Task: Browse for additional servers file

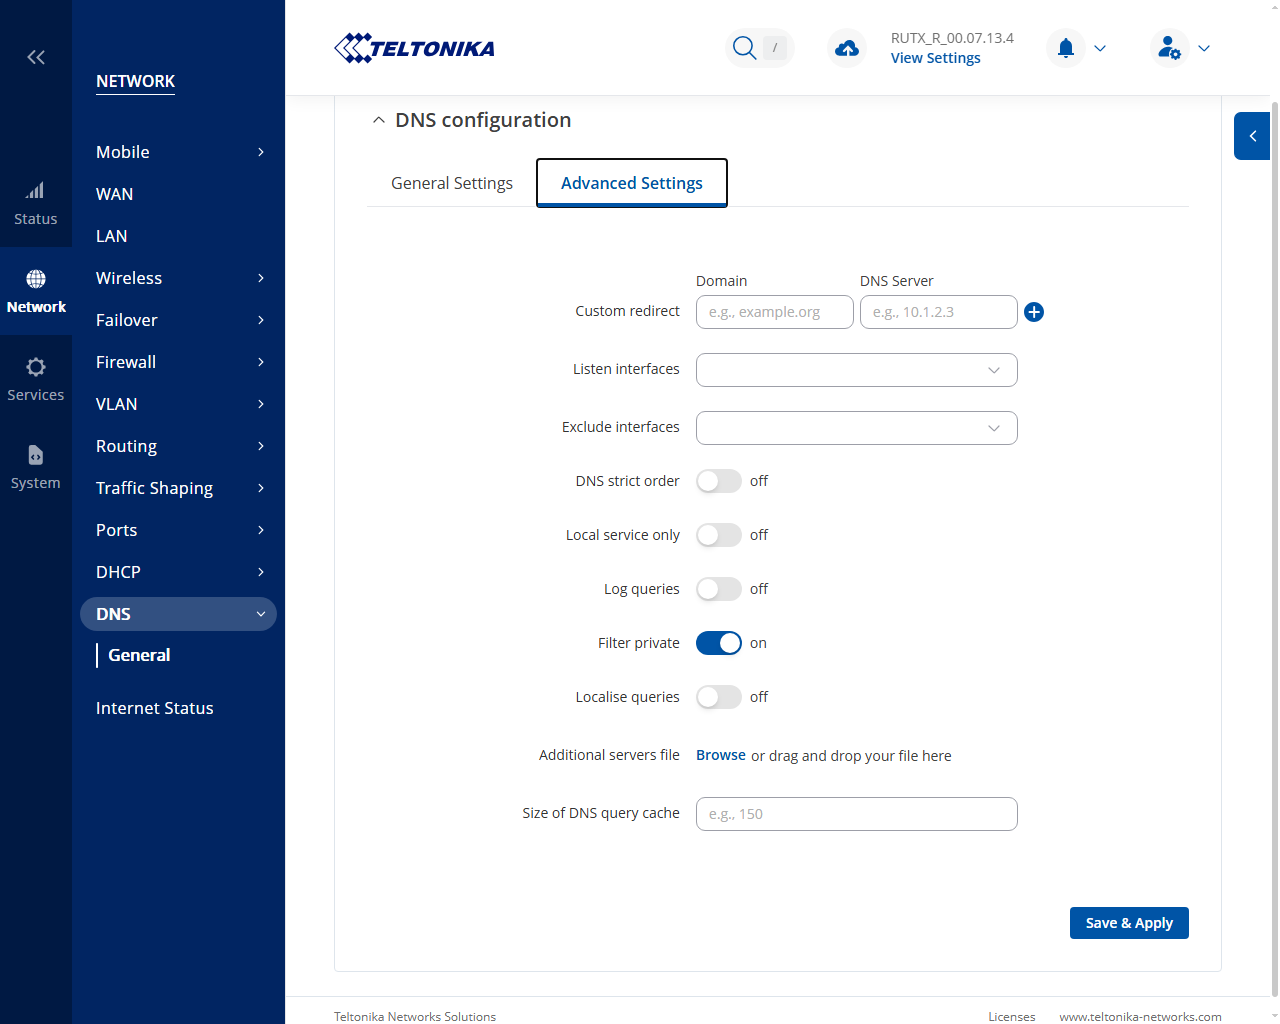Action: click(721, 755)
